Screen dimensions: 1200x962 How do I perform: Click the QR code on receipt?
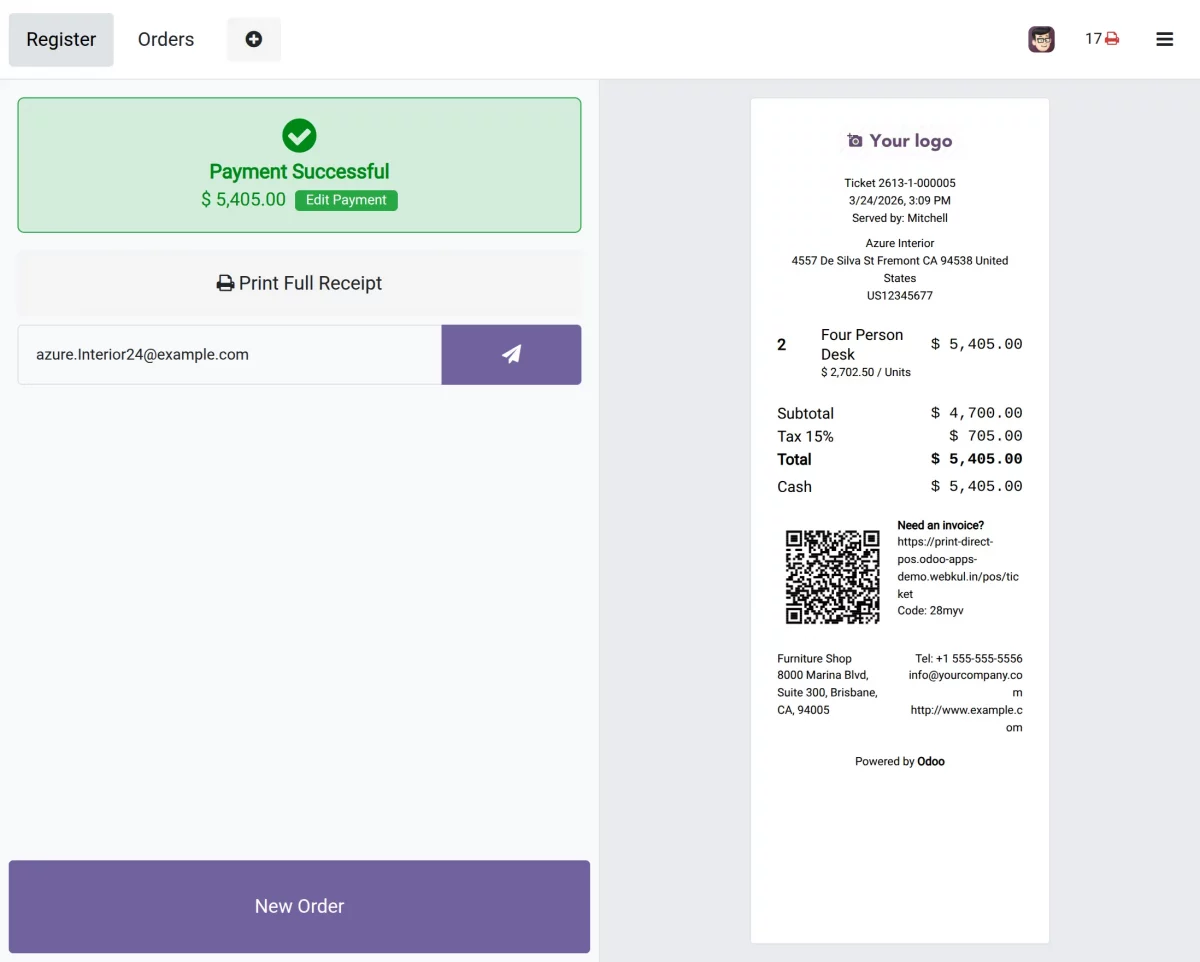(x=832, y=577)
